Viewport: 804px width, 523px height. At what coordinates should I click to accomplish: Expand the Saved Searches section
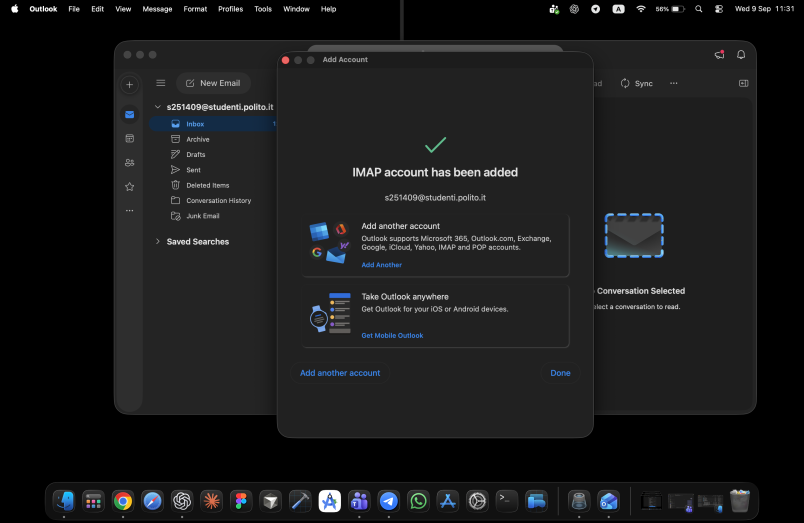pos(158,242)
